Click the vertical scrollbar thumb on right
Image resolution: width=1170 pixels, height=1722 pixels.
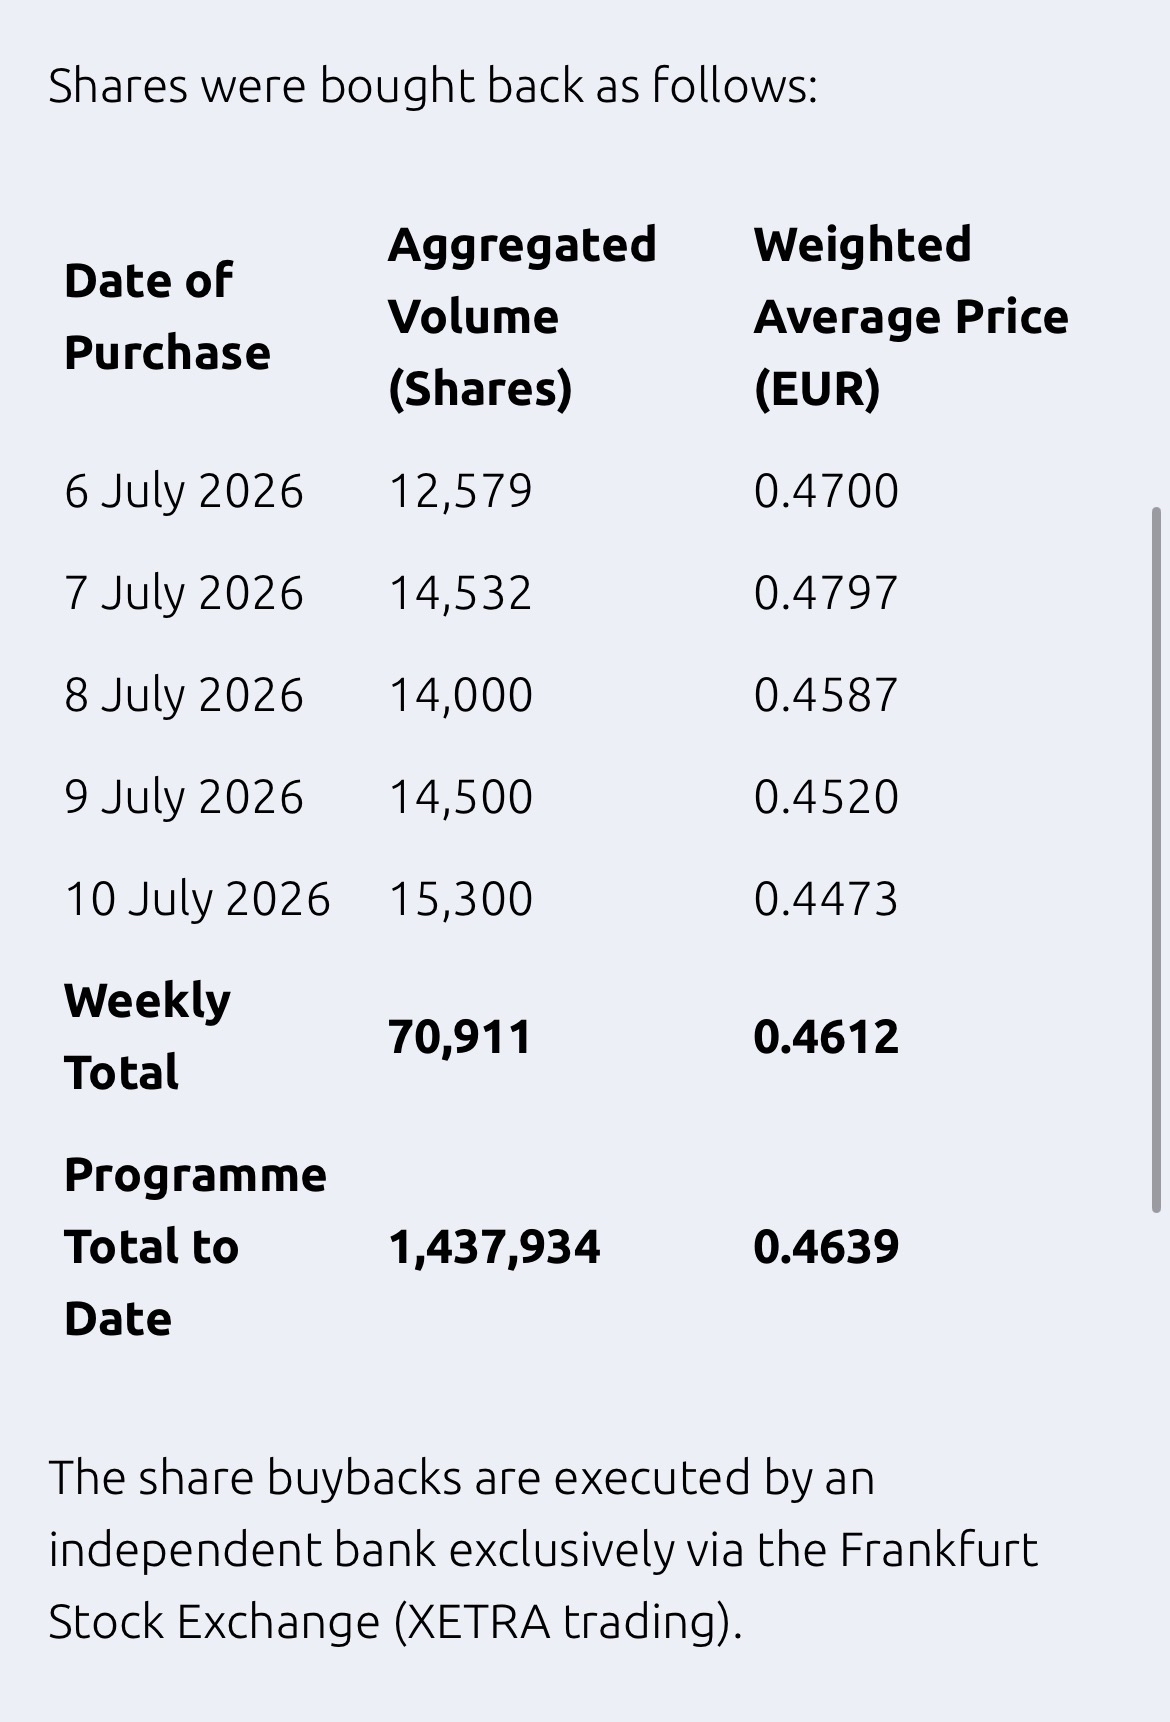click(1157, 860)
